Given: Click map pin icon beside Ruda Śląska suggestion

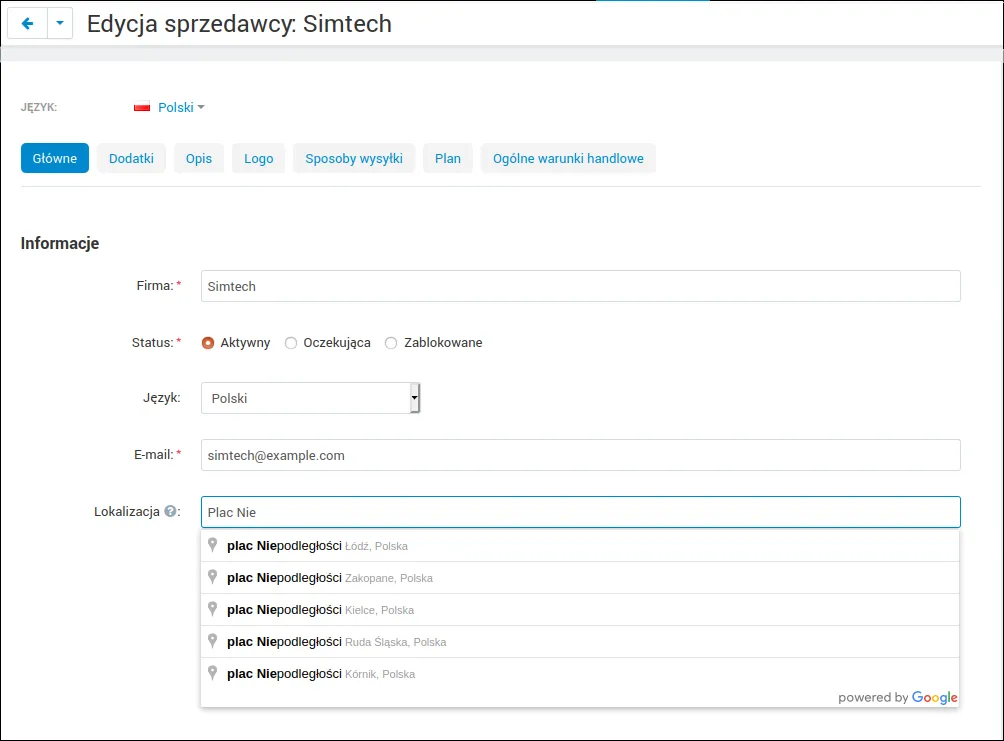Looking at the screenshot, I should [213, 641].
